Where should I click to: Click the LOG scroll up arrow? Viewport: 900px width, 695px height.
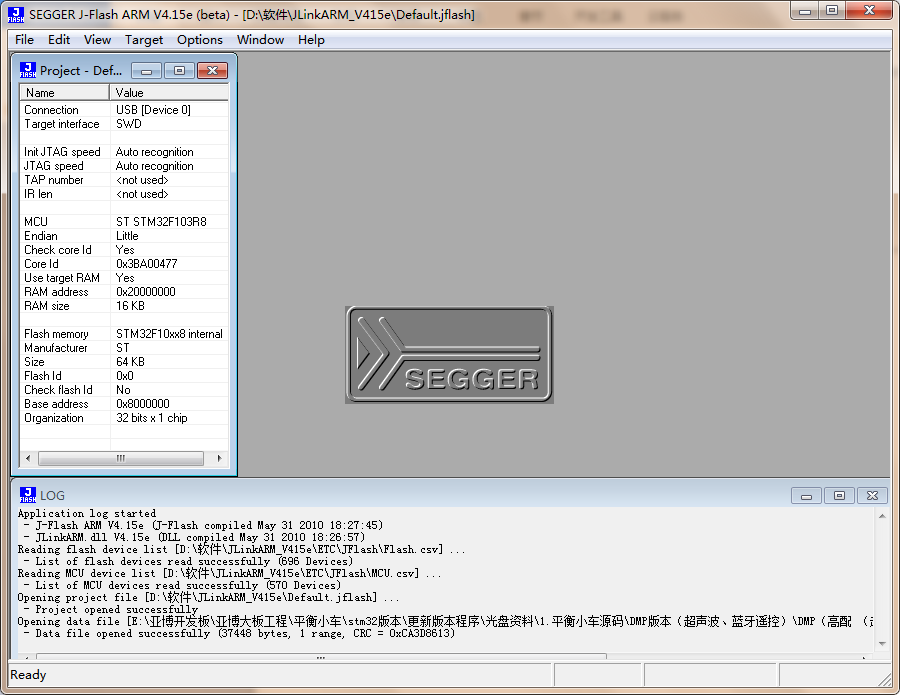(882, 516)
